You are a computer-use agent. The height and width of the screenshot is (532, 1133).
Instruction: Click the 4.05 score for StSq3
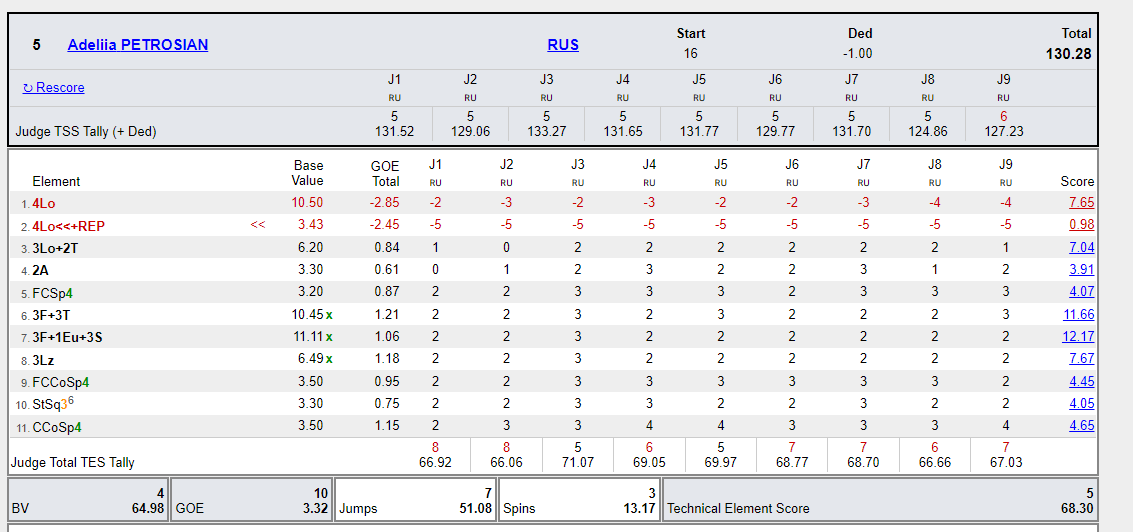tap(1081, 403)
